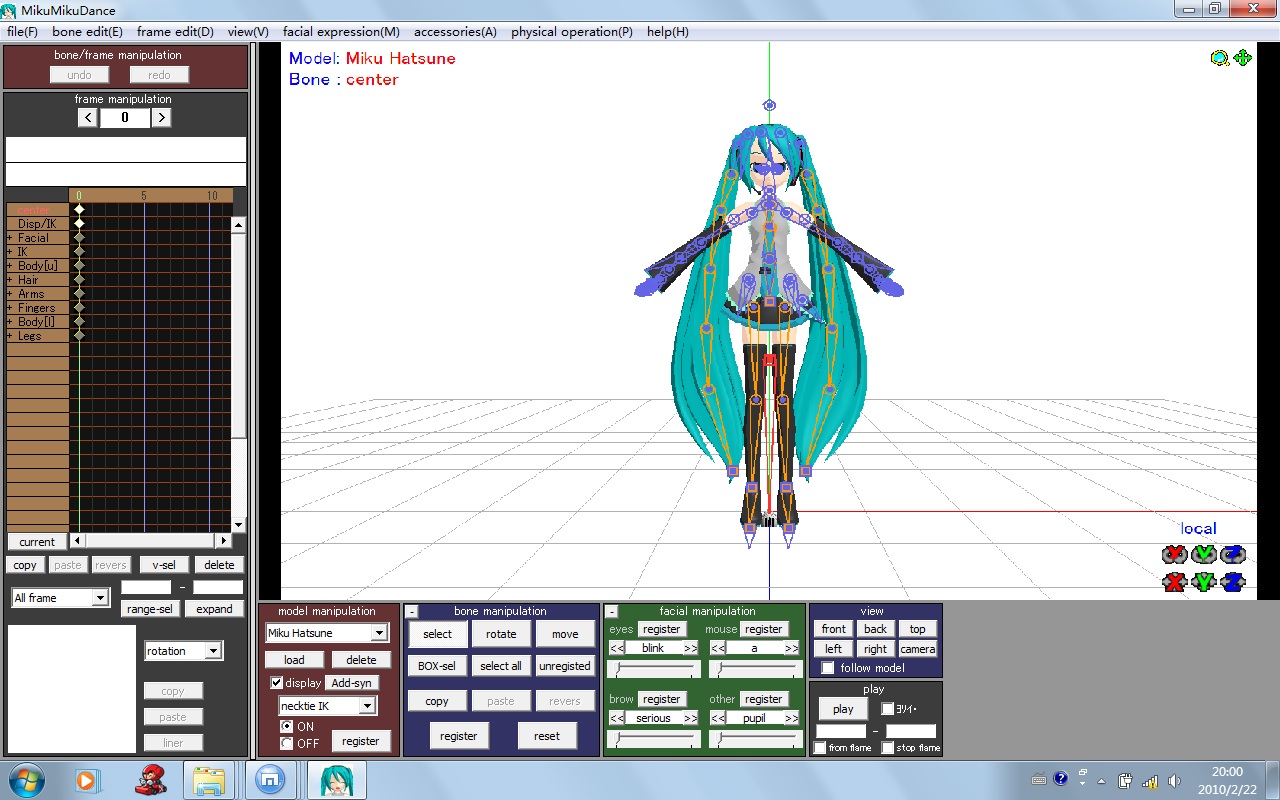Click the red X move axis icon
Screen dimensions: 1280x800
1174,581
